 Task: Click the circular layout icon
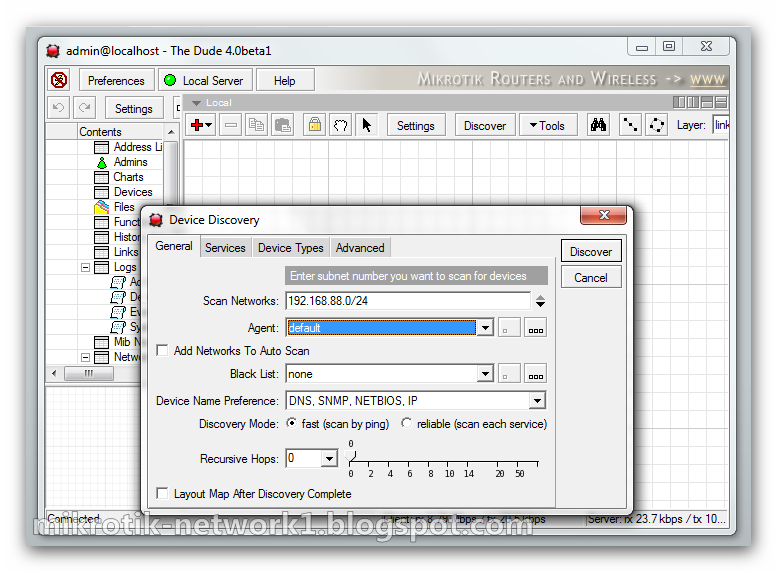click(657, 125)
